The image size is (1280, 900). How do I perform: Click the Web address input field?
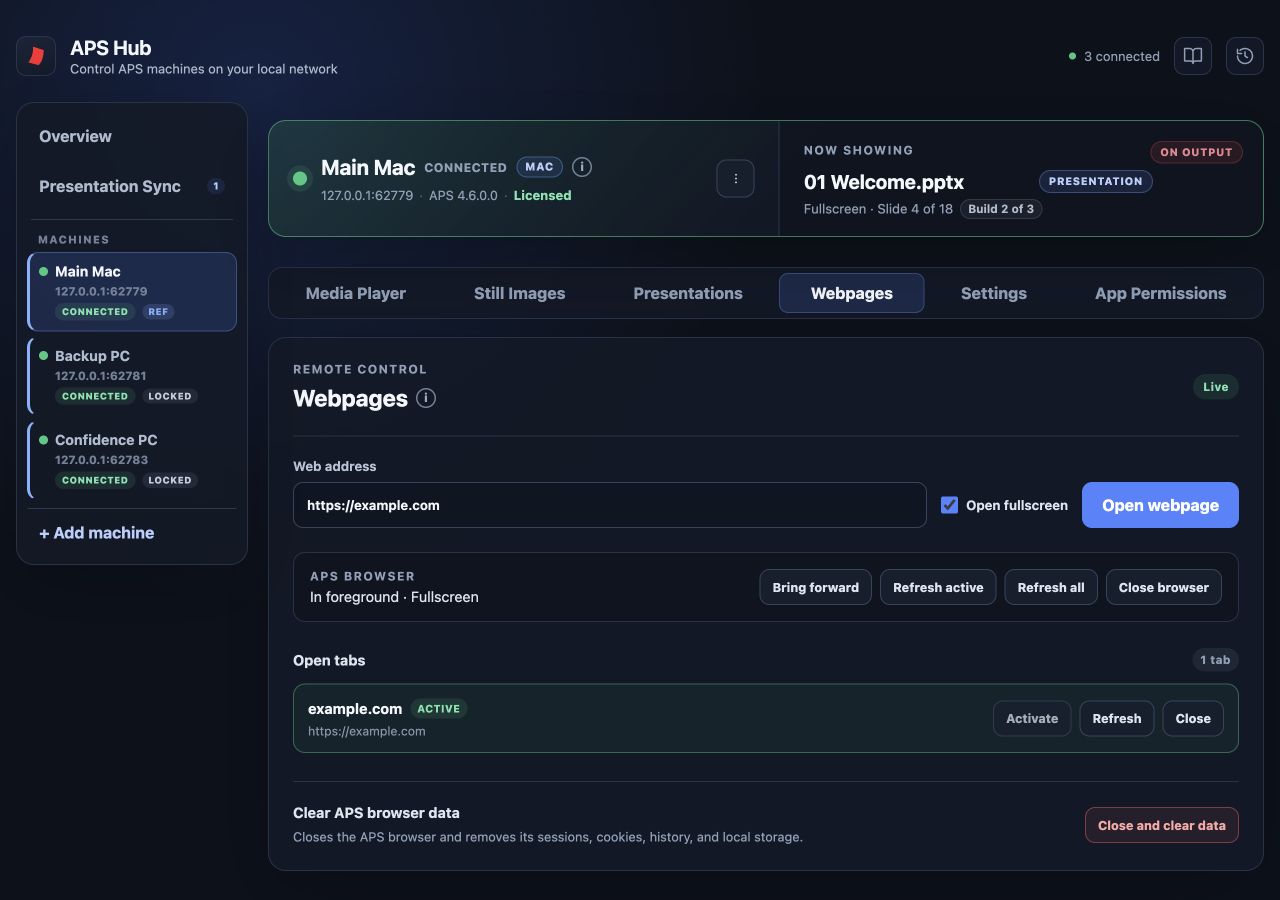(x=610, y=505)
